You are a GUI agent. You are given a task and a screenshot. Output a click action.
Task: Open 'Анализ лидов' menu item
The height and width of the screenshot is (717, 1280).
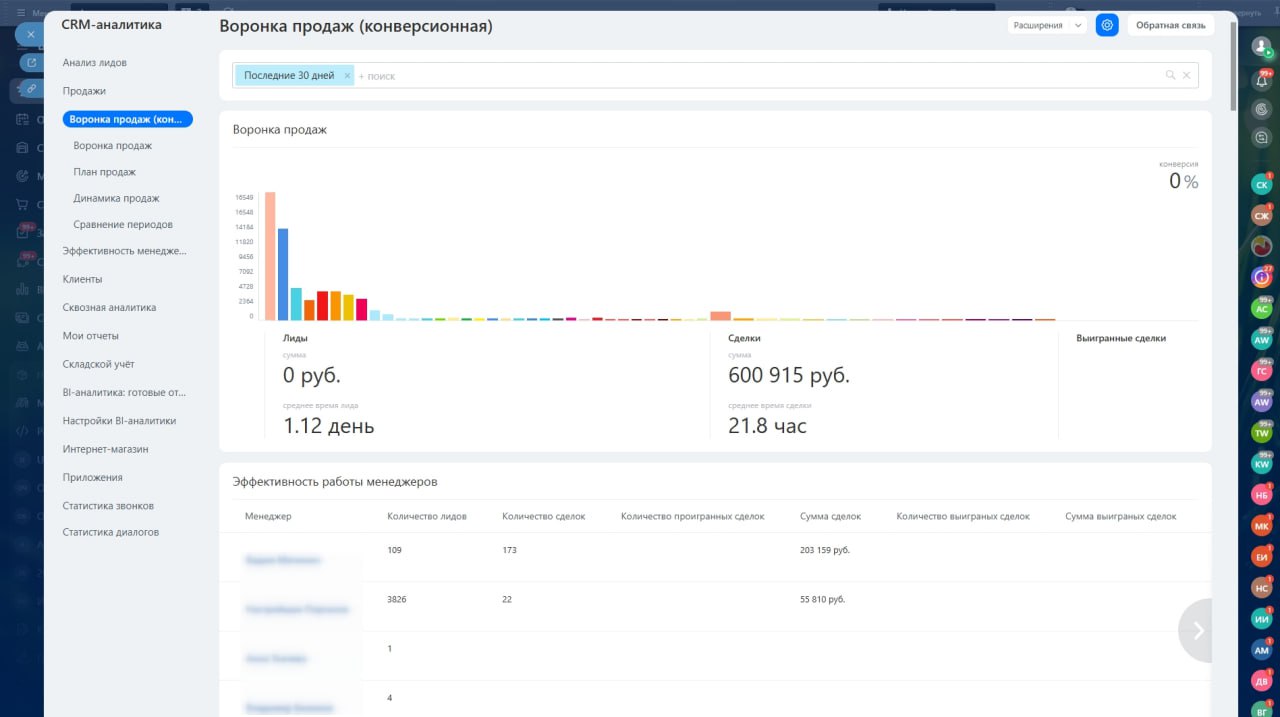[x=94, y=63]
